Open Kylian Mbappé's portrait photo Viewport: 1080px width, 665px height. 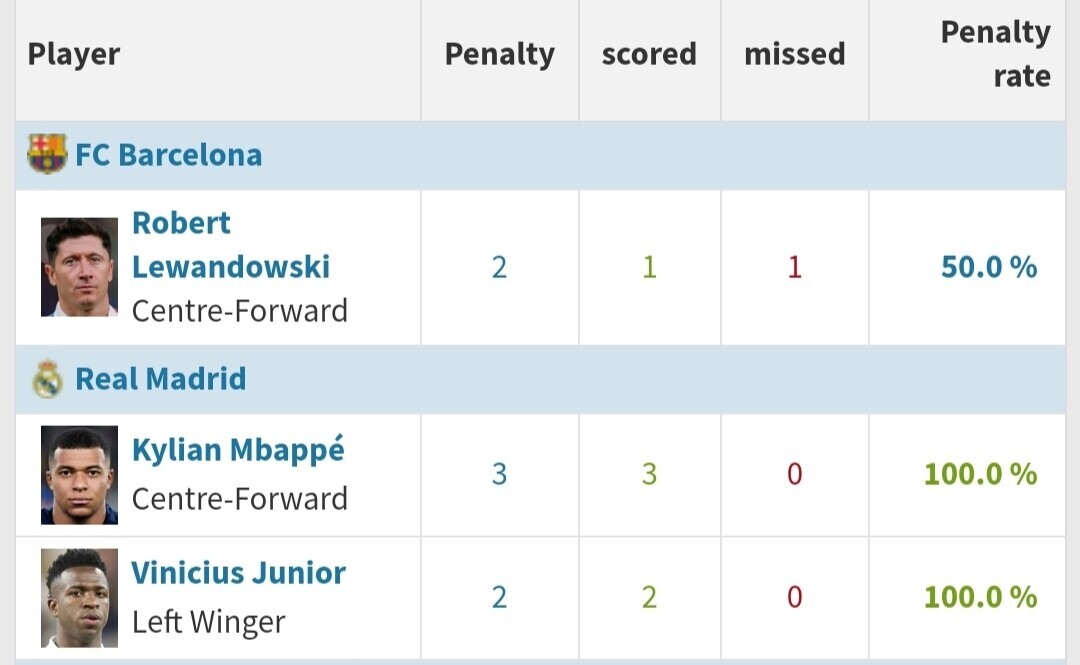[79, 475]
